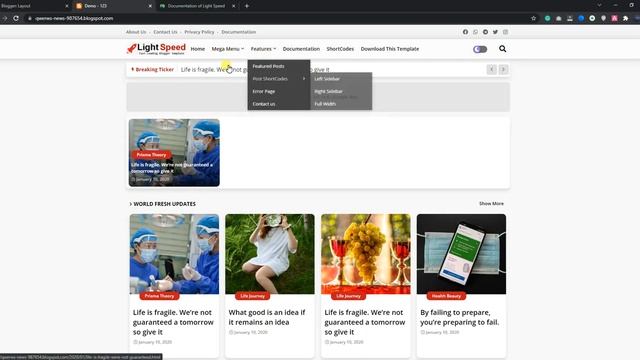Click Show More for World Fresh Updates

[491, 204]
